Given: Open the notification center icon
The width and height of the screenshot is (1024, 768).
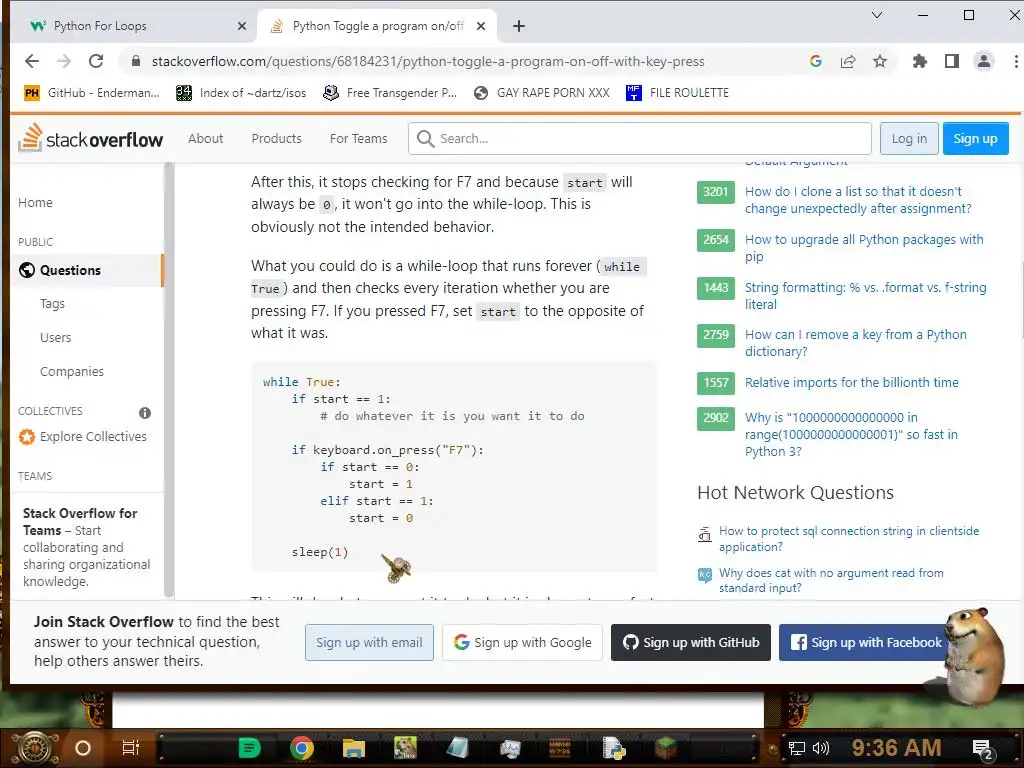Looking at the screenshot, I should pos(983,749).
